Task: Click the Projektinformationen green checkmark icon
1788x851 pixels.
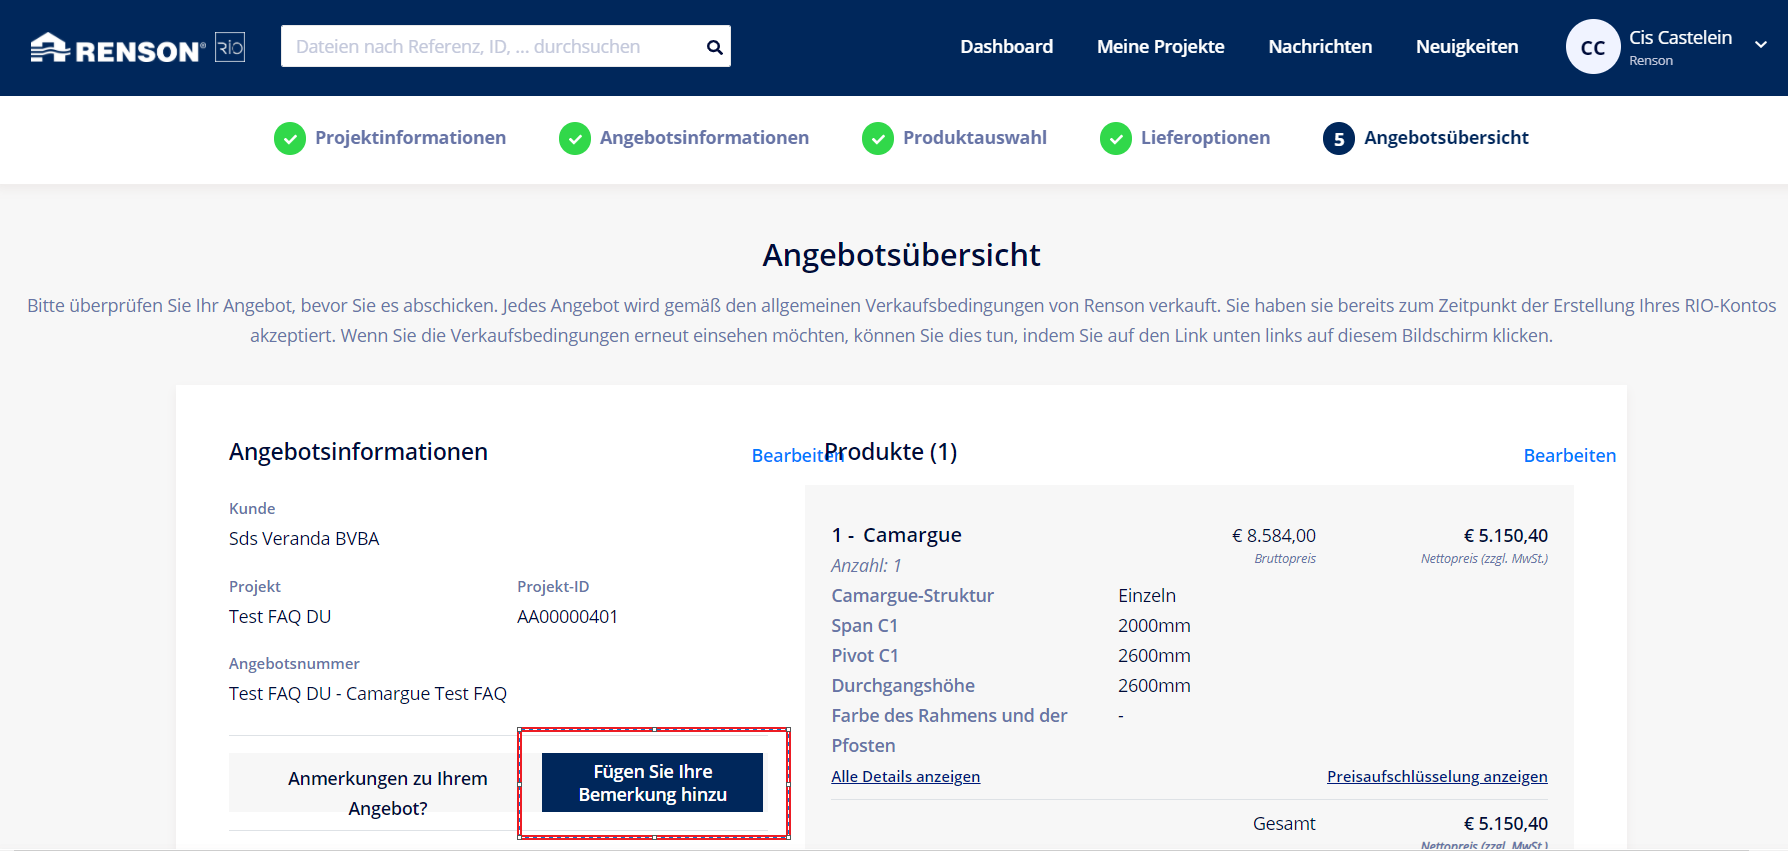Action: (x=290, y=138)
